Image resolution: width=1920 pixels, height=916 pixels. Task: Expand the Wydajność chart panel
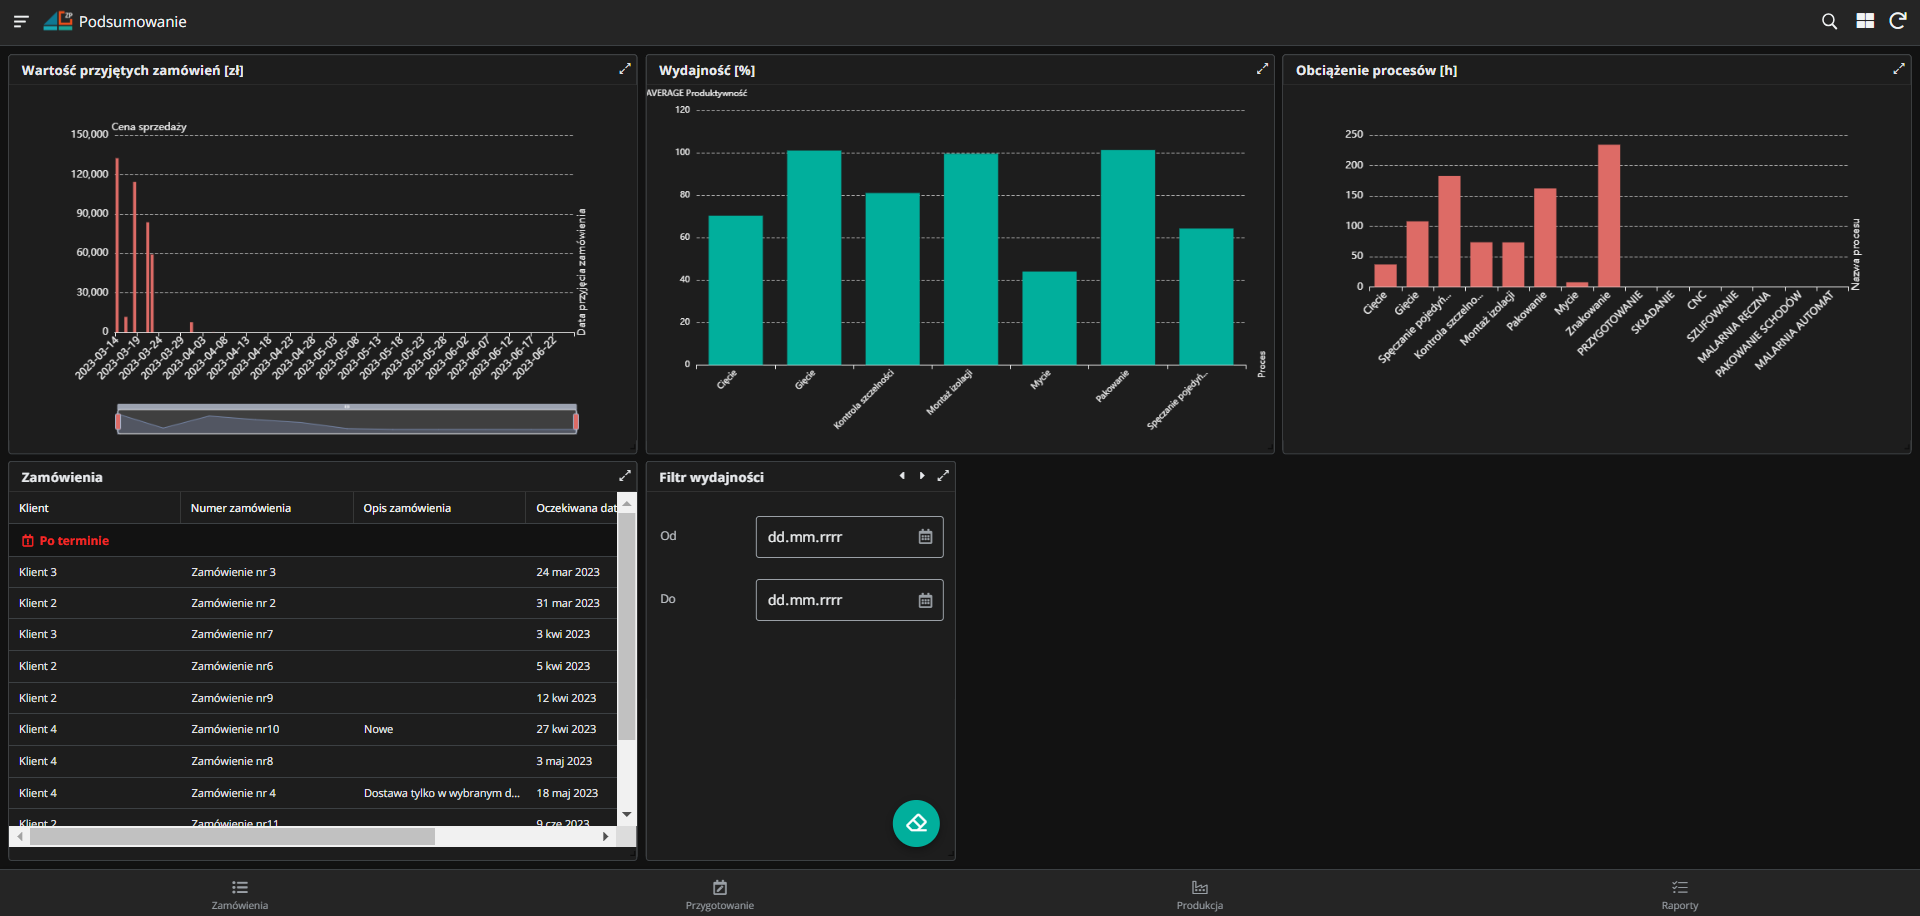(x=1262, y=69)
